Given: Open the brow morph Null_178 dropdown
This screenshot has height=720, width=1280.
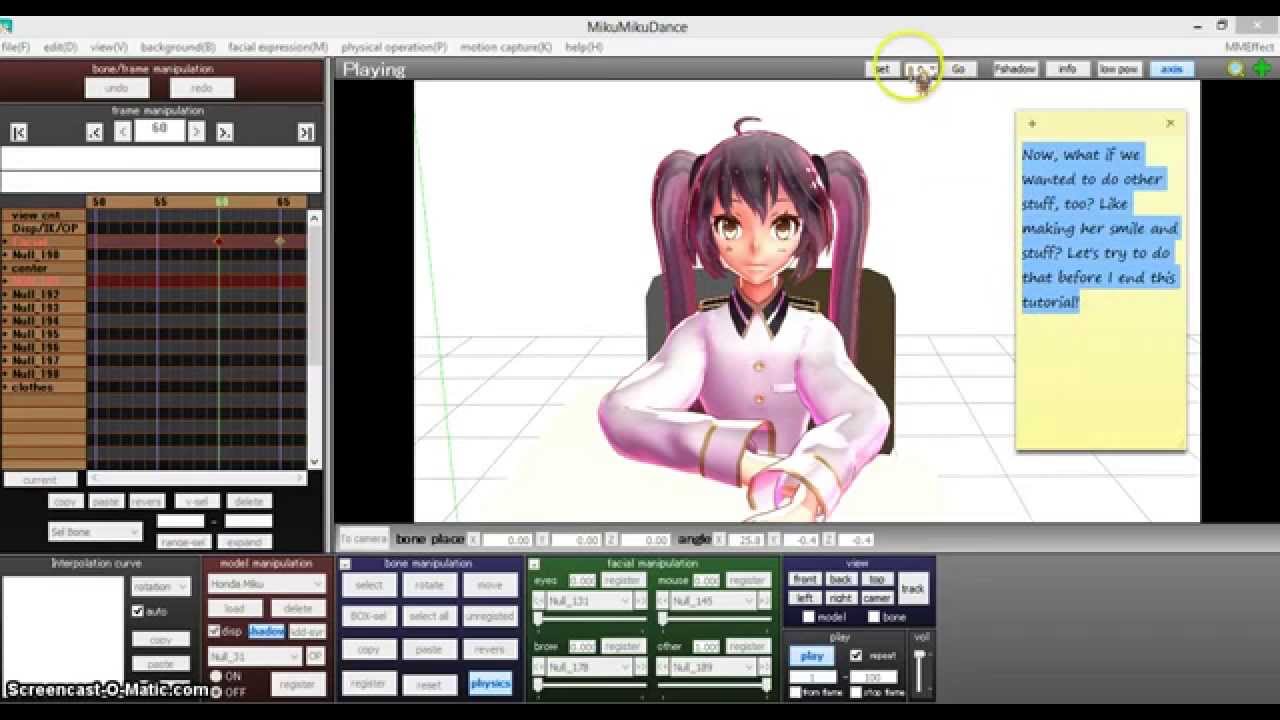Looking at the screenshot, I should (589, 667).
